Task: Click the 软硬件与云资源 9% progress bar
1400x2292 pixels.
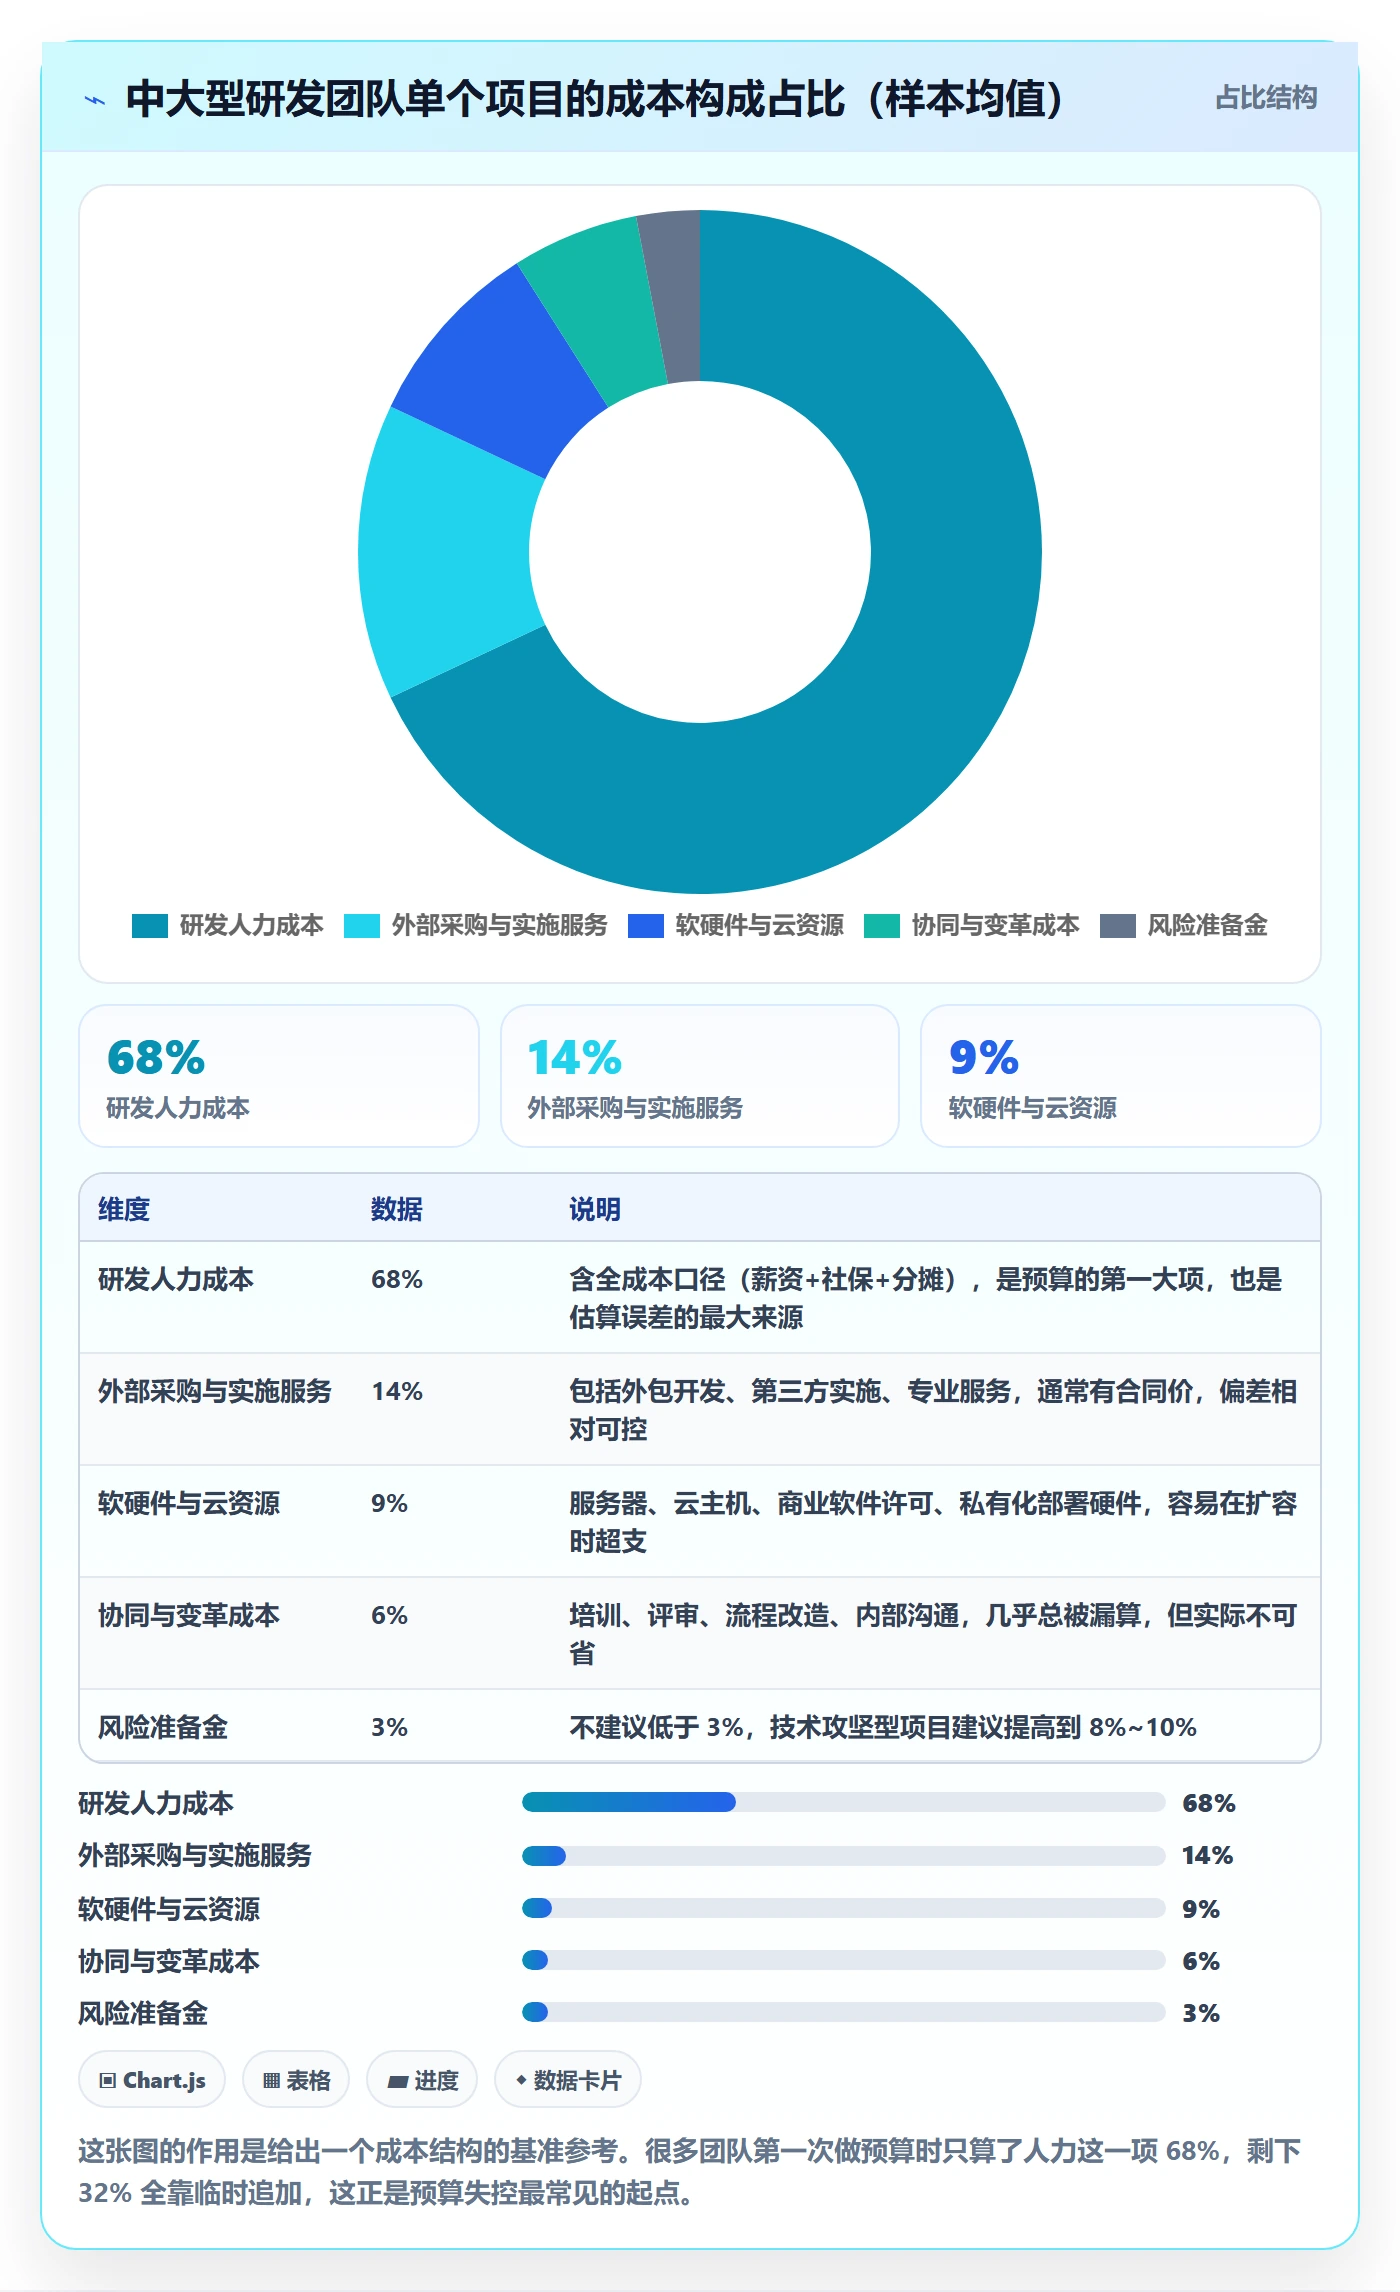Action: 843,1908
